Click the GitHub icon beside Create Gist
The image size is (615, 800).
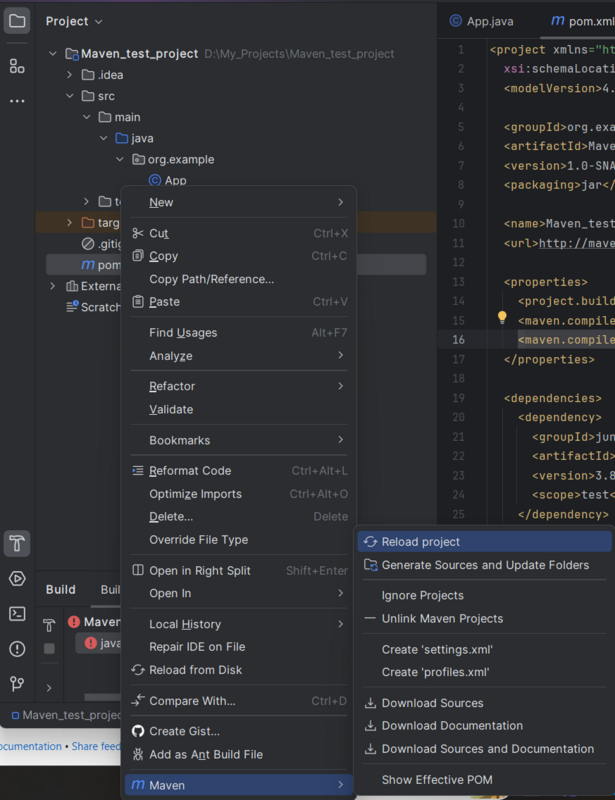(138, 731)
